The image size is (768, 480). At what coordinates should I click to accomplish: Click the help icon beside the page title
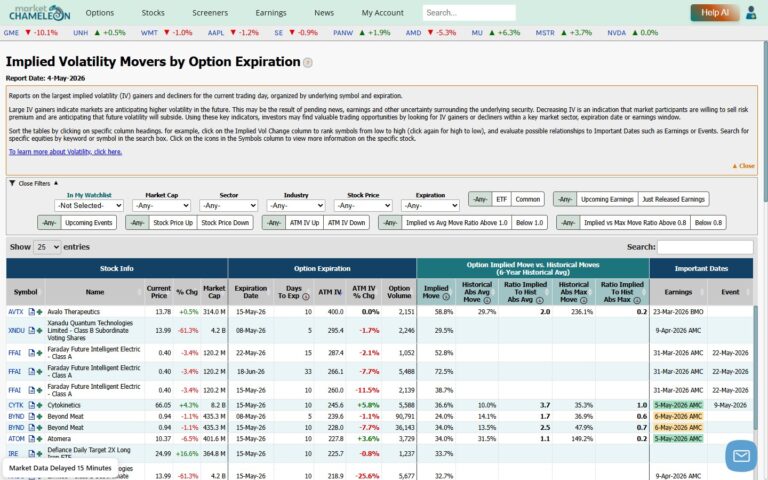[x=308, y=63]
